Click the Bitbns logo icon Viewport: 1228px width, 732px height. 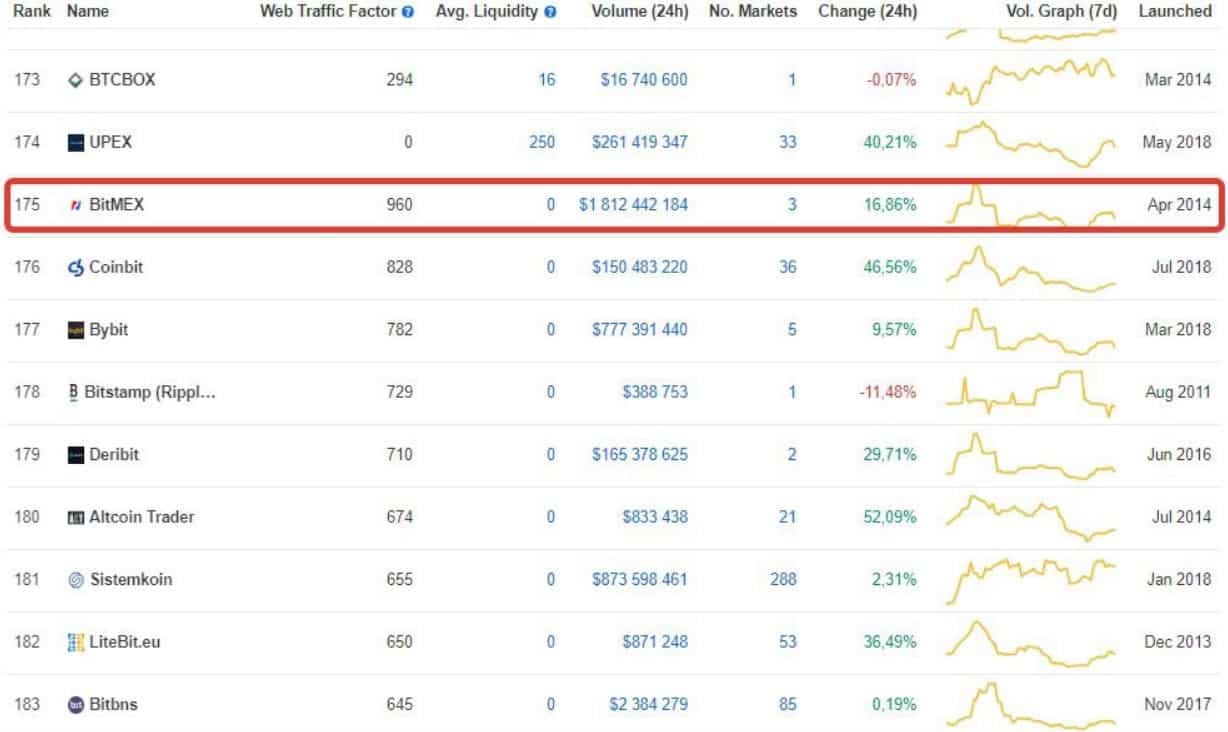[x=75, y=705]
